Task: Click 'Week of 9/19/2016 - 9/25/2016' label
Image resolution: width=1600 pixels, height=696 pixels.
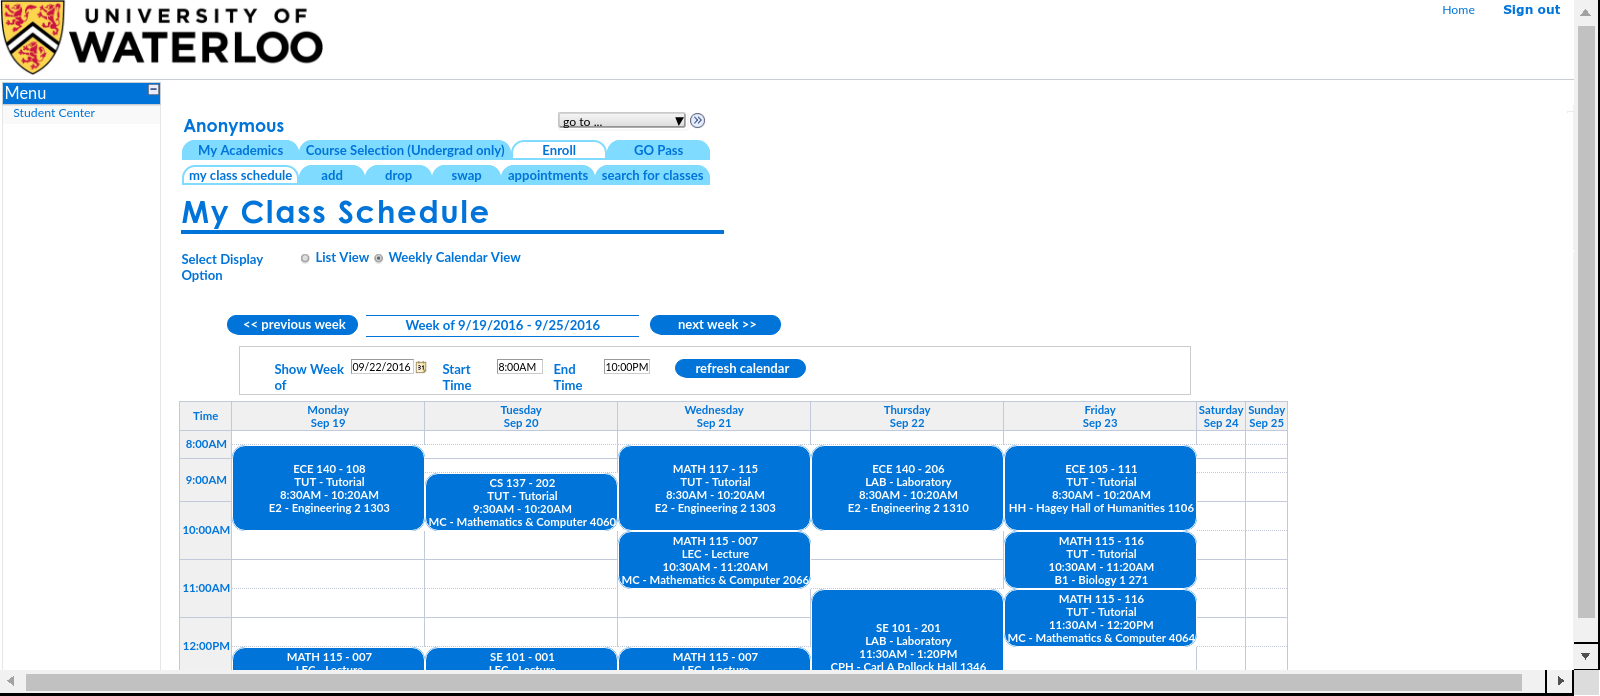Action: click(x=503, y=325)
